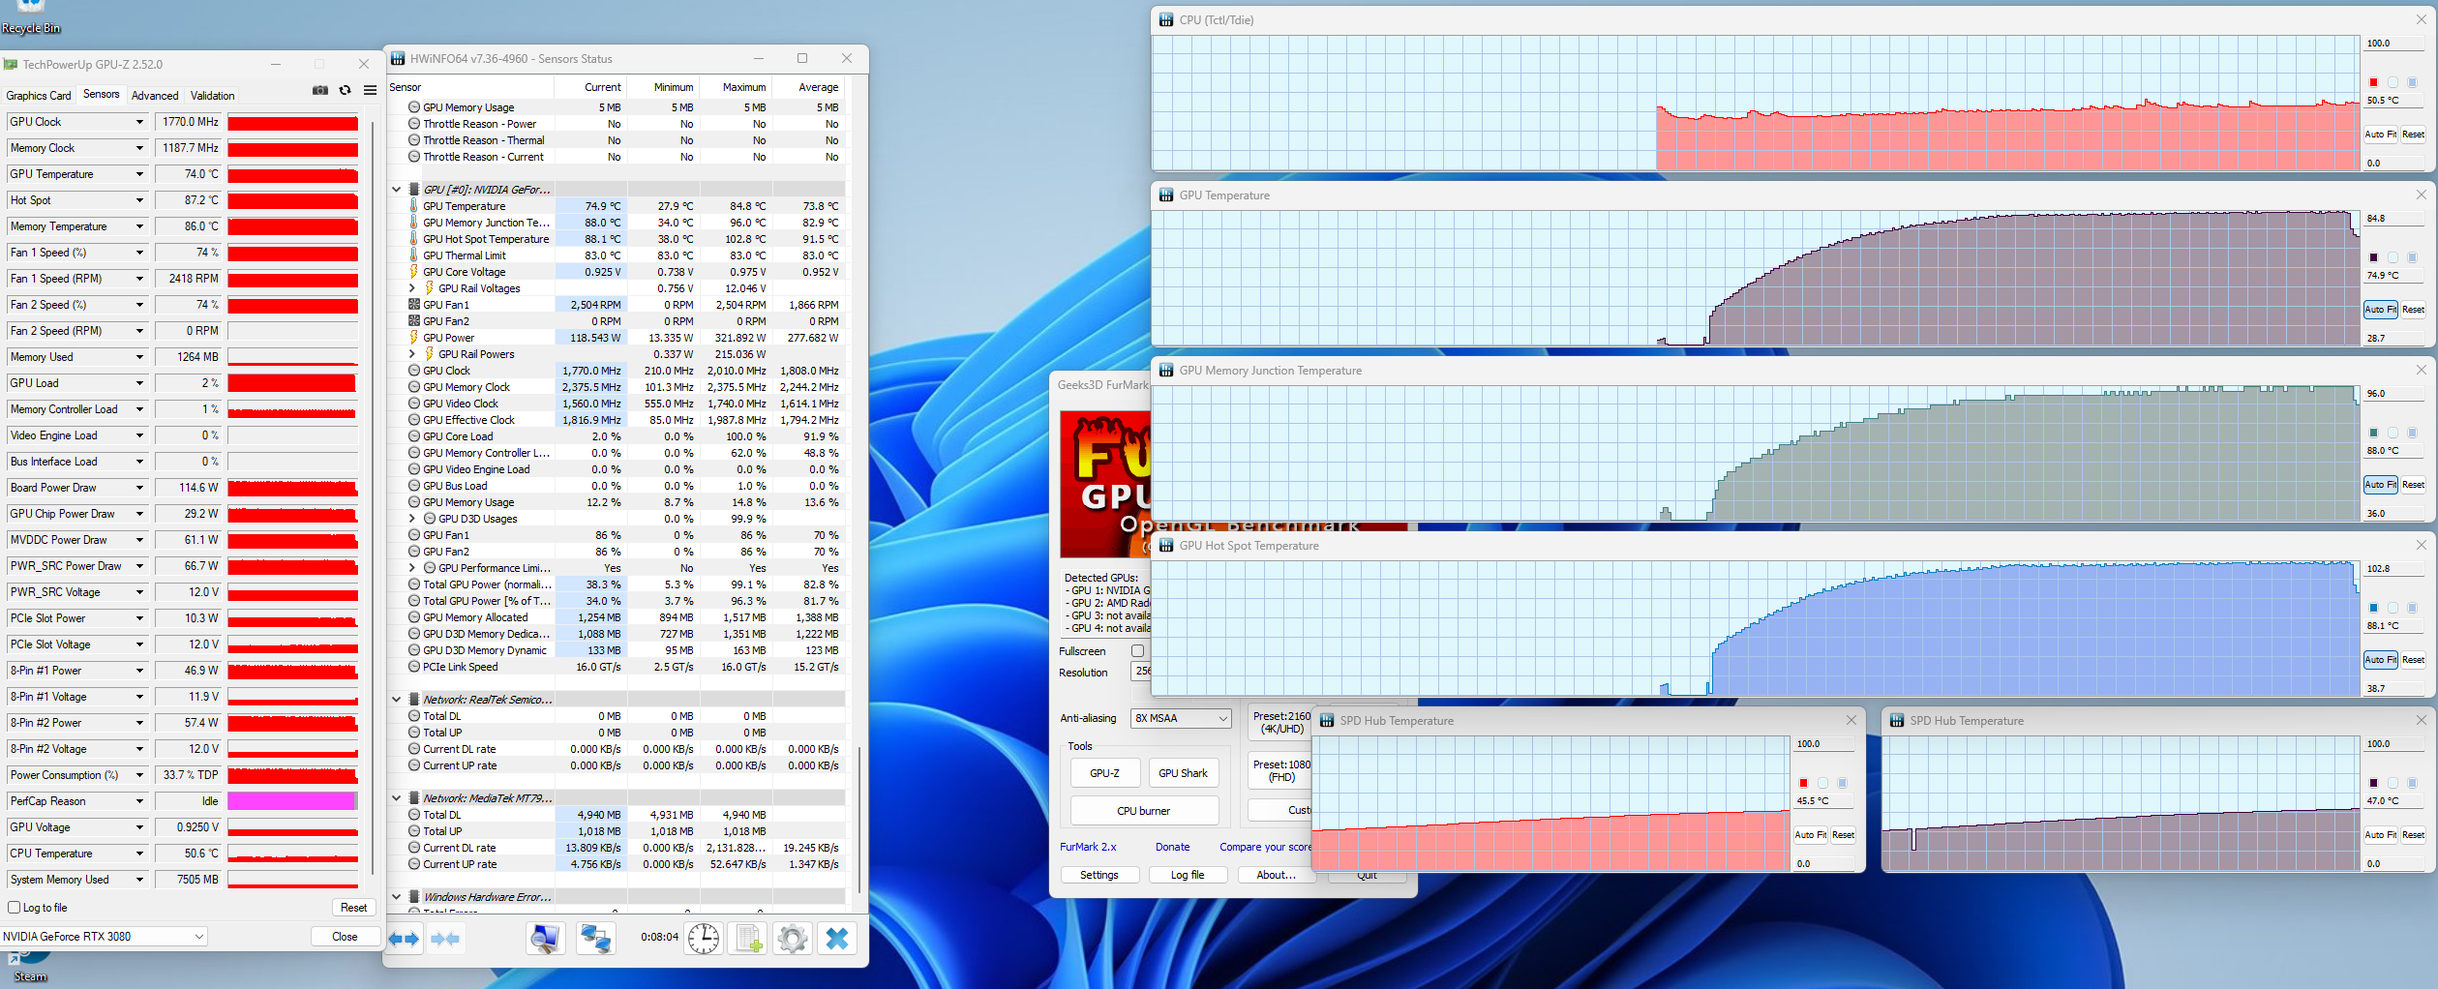This screenshot has width=2438, height=989.
Task: Switch to the Graphics Card tab
Action: (39, 96)
